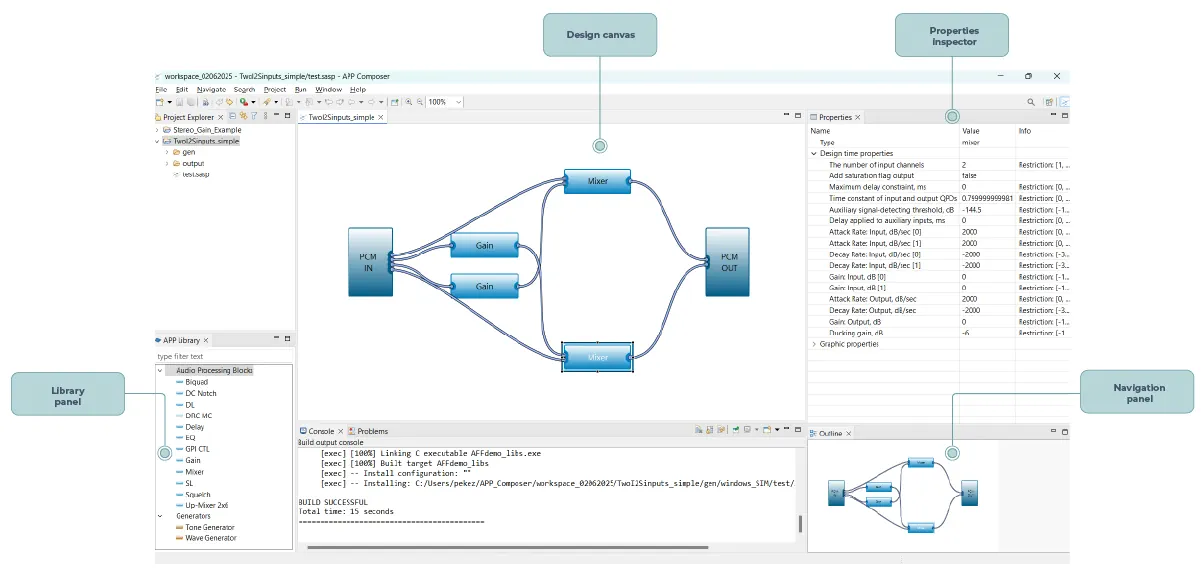Maximize the Project Explorer panel
The height and width of the screenshot is (581, 1201).
tap(288, 116)
